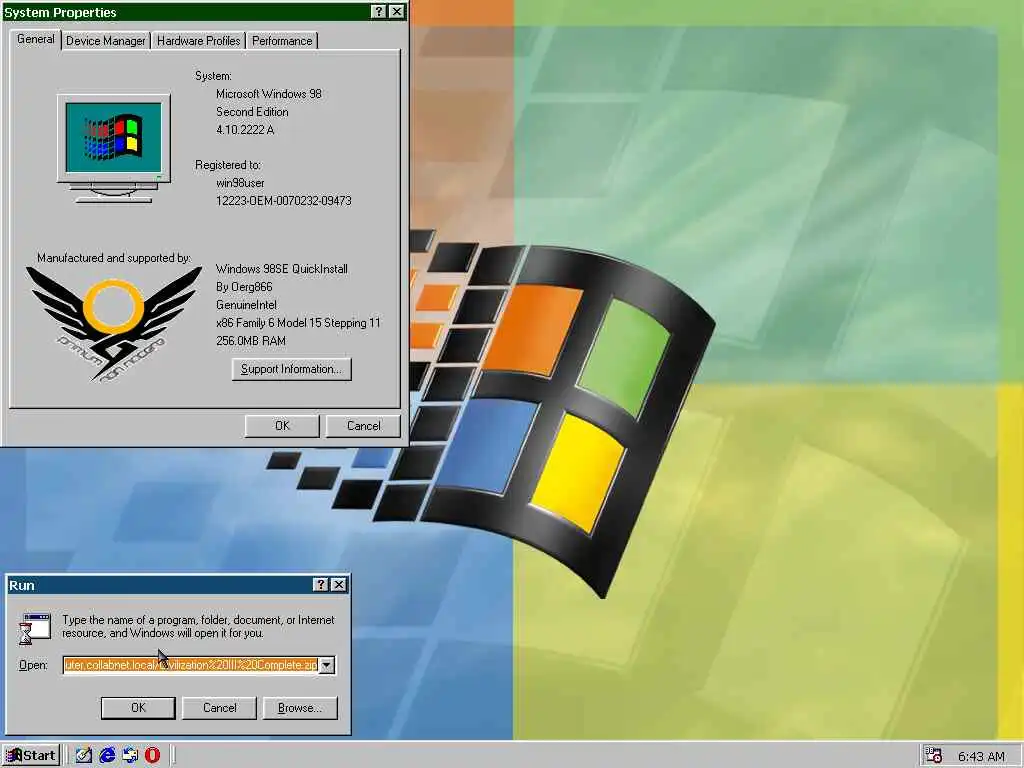The width and height of the screenshot is (1024, 768).
Task: Click the Windows monitor graphic in System Properties
Action: click(x=114, y=148)
